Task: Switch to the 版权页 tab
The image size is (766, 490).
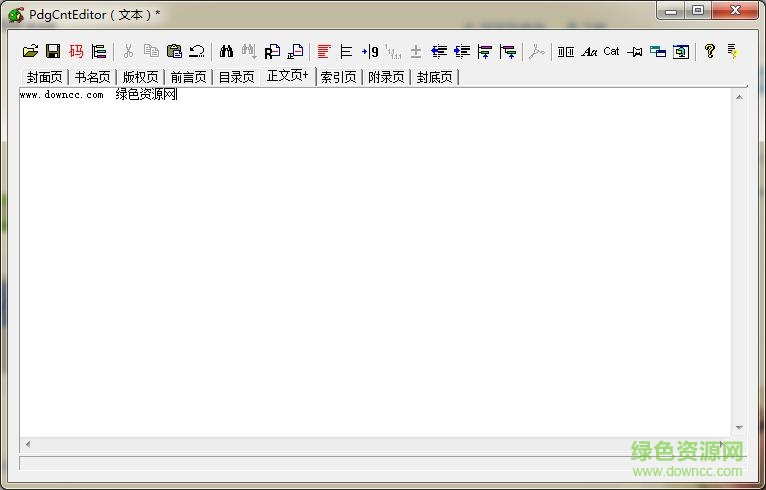Action: [x=140, y=77]
